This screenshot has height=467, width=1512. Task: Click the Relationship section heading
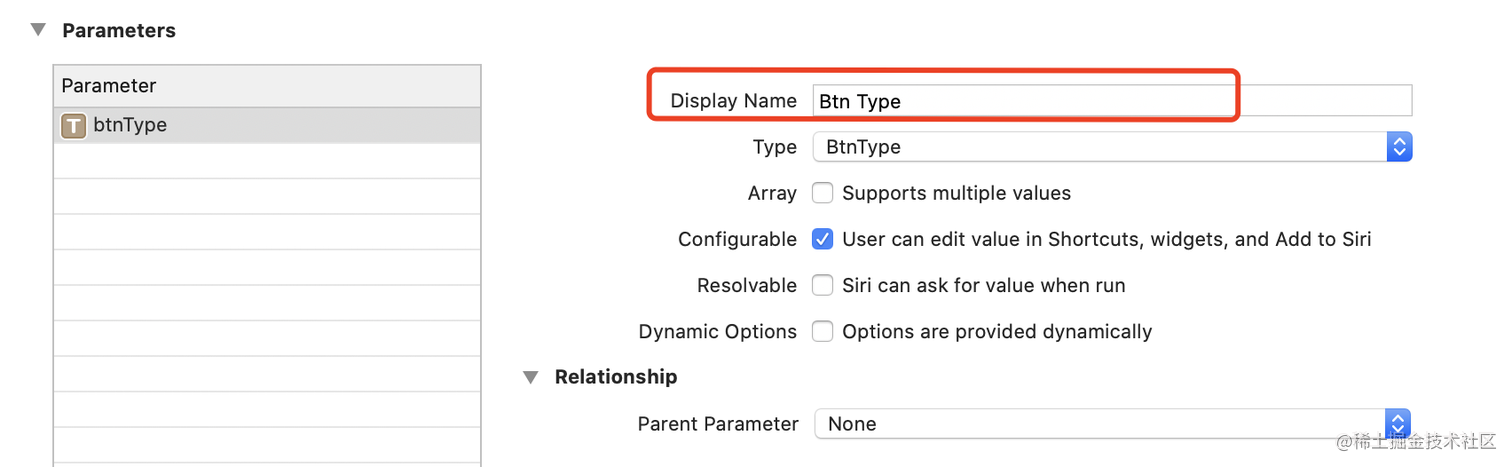[x=616, y=377]
